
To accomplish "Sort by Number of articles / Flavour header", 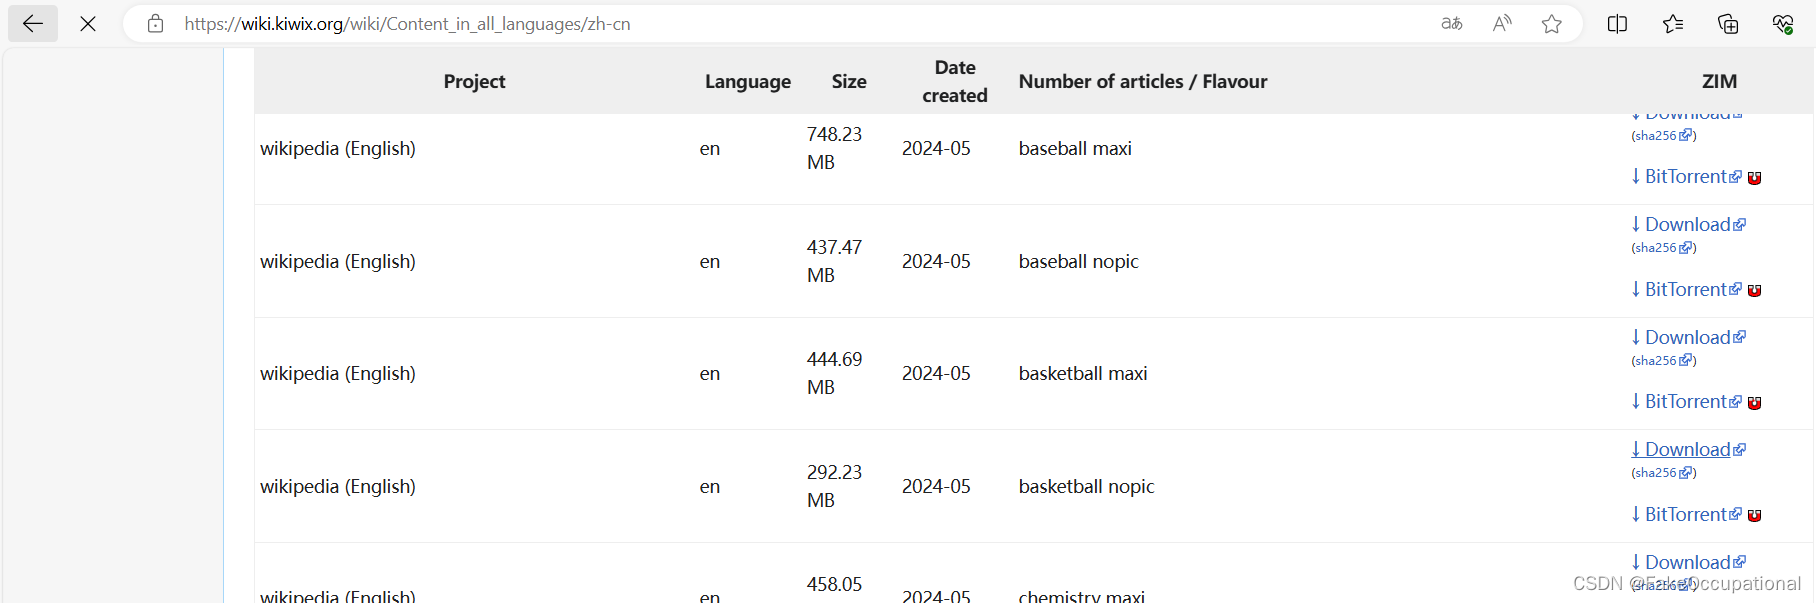I will 1143,81.
